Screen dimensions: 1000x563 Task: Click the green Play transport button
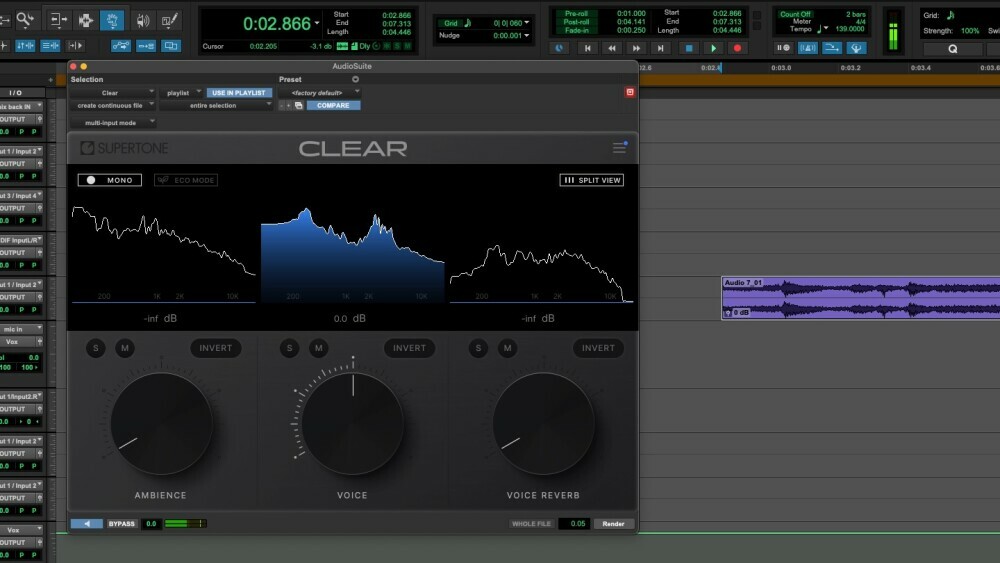pyautogui.click(x=713, y=48)
